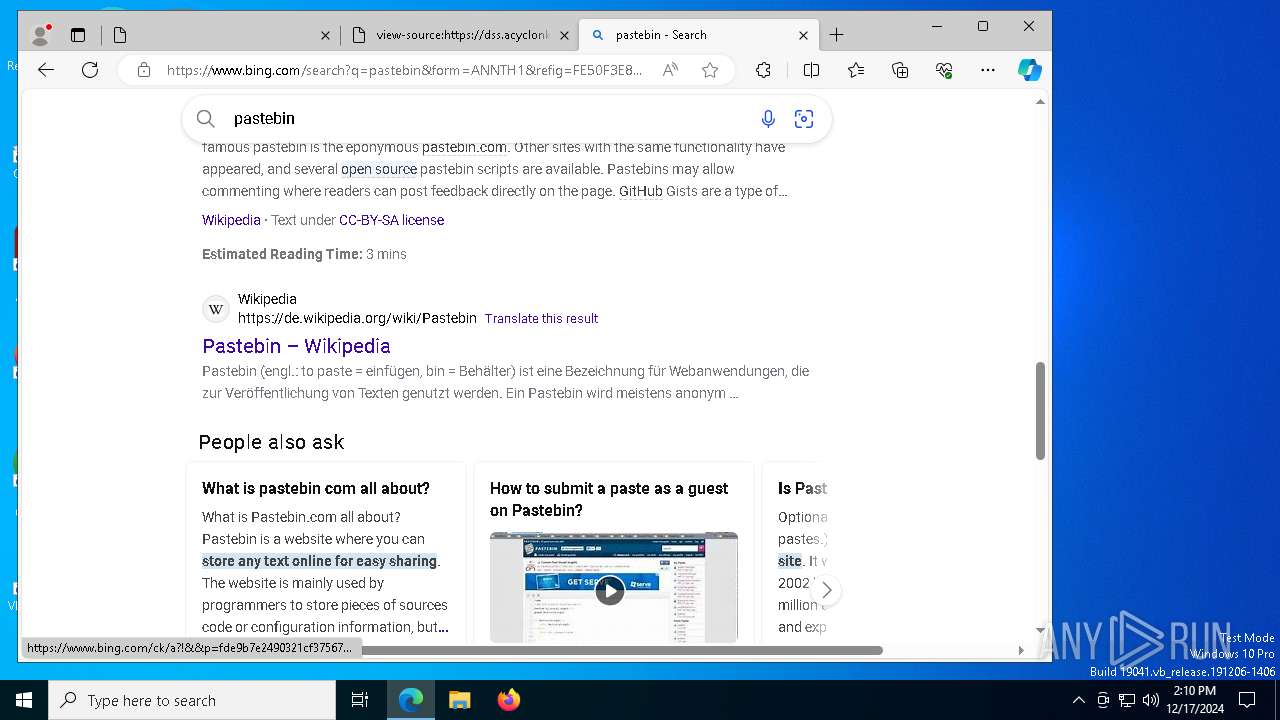This screenshot has width=1280, height=720.
Task: Add this page to favorites
Action: (710, 70)
